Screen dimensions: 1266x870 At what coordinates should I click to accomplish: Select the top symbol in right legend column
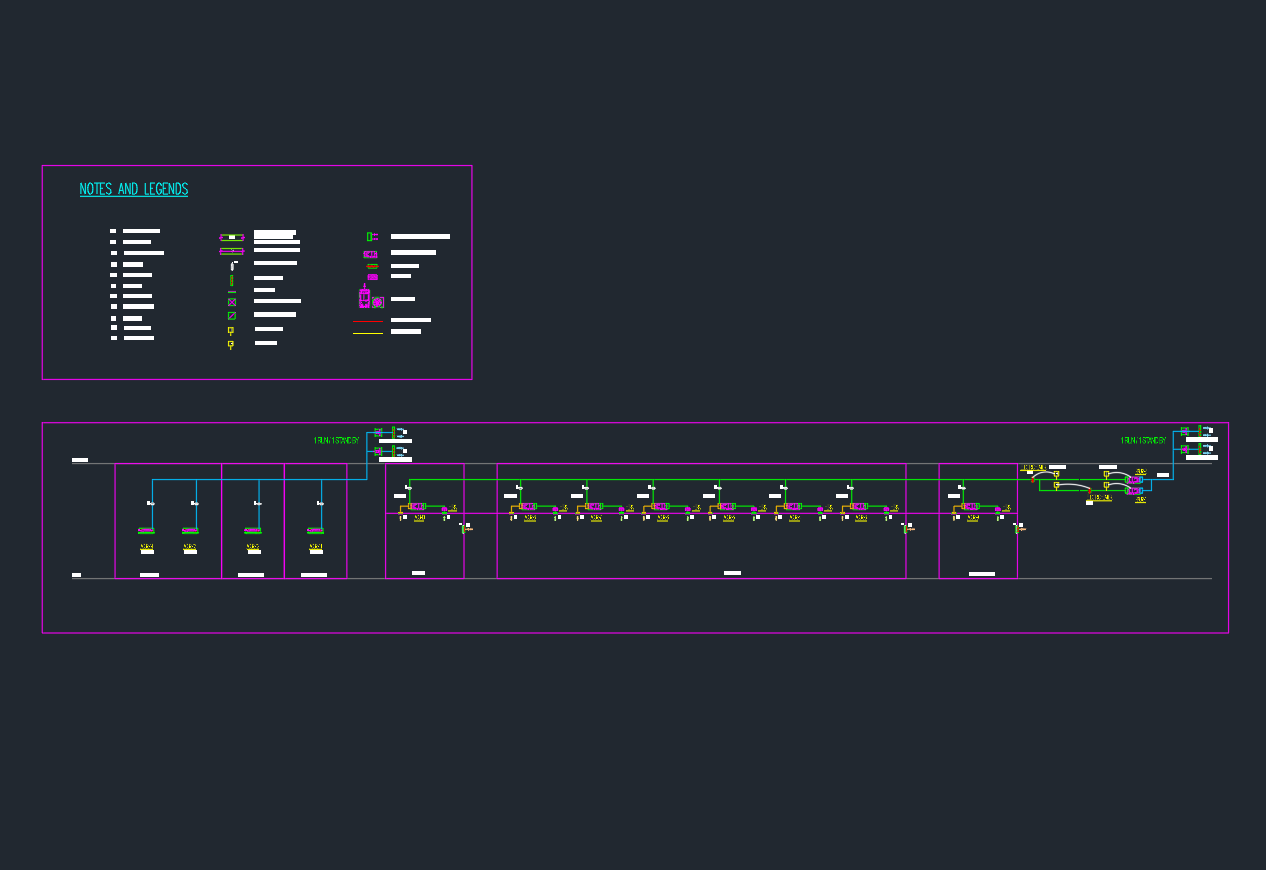click(x=371, y=237)
